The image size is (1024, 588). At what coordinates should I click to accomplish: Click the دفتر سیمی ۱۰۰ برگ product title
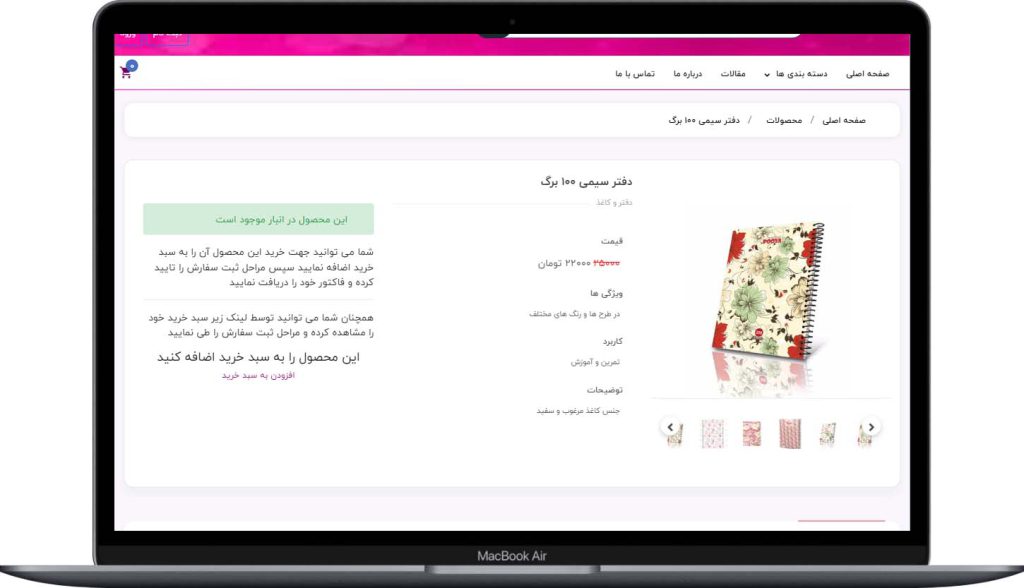click(585, 181)
